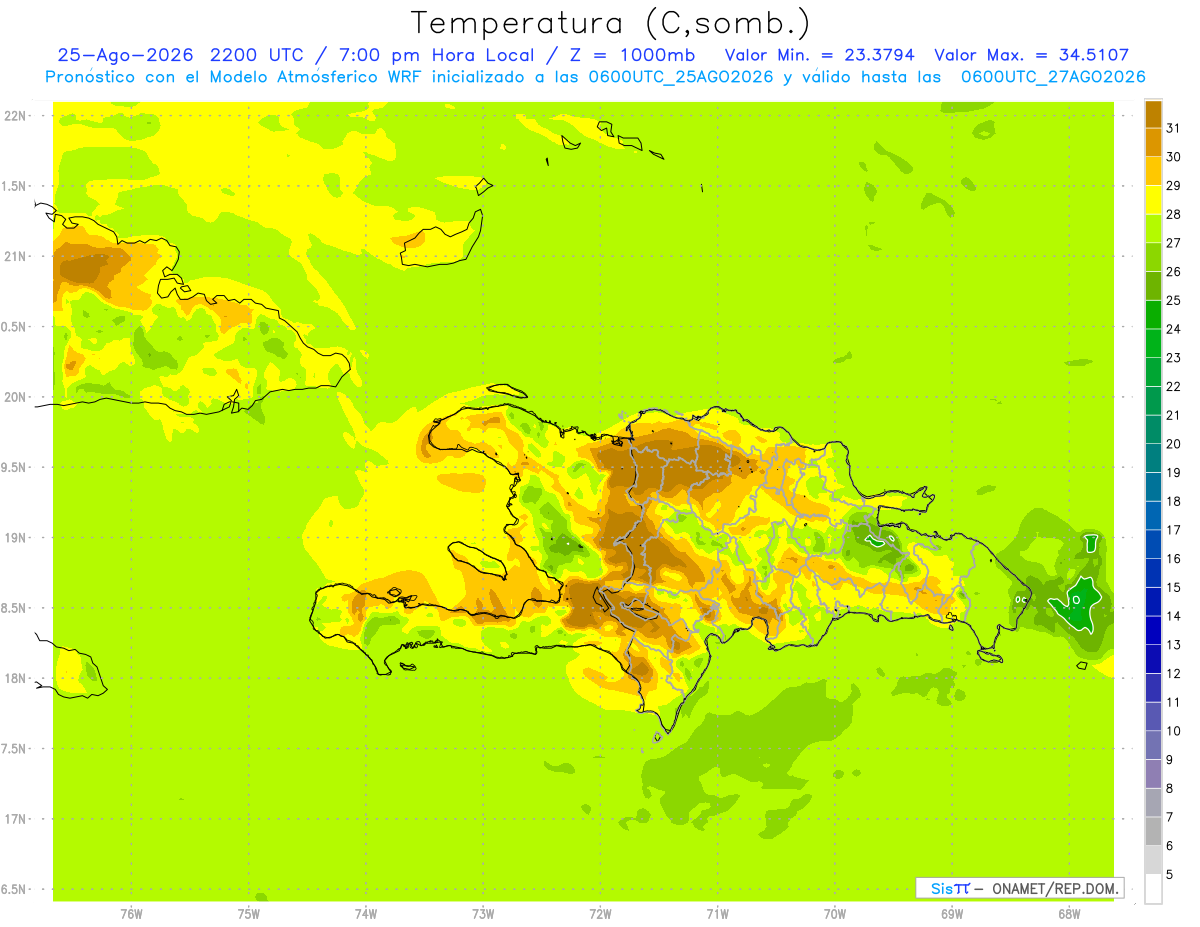Click the '76W' longitude label
Screen dimensions: 1200x927
(131, 914)
